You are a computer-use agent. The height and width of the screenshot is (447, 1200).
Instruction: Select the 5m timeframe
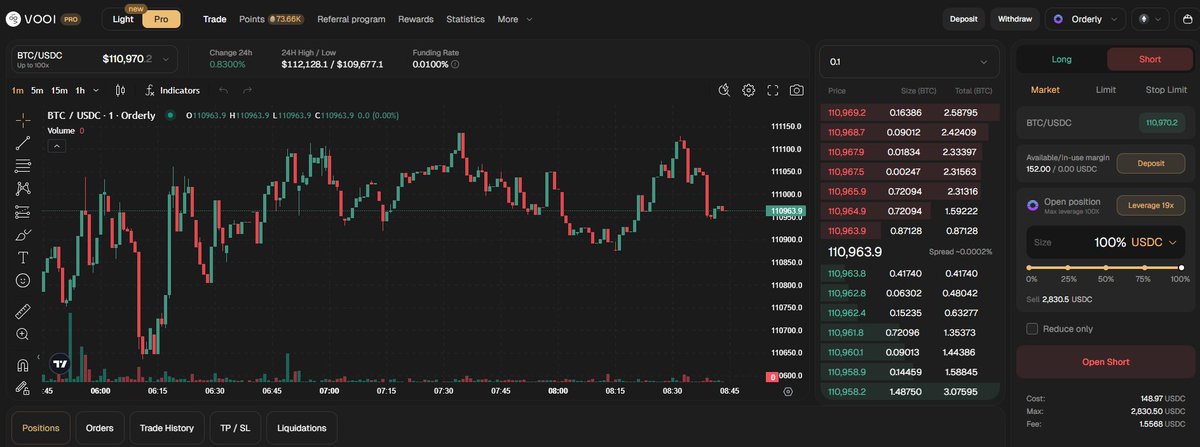pyautogui.click(x=37, y=90)
